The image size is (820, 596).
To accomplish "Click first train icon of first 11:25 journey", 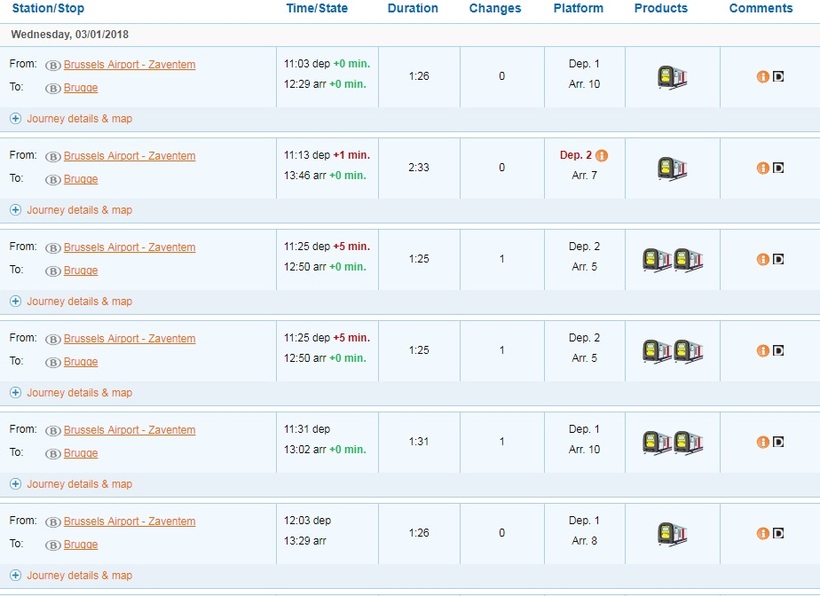I will (x=657, y=260).
